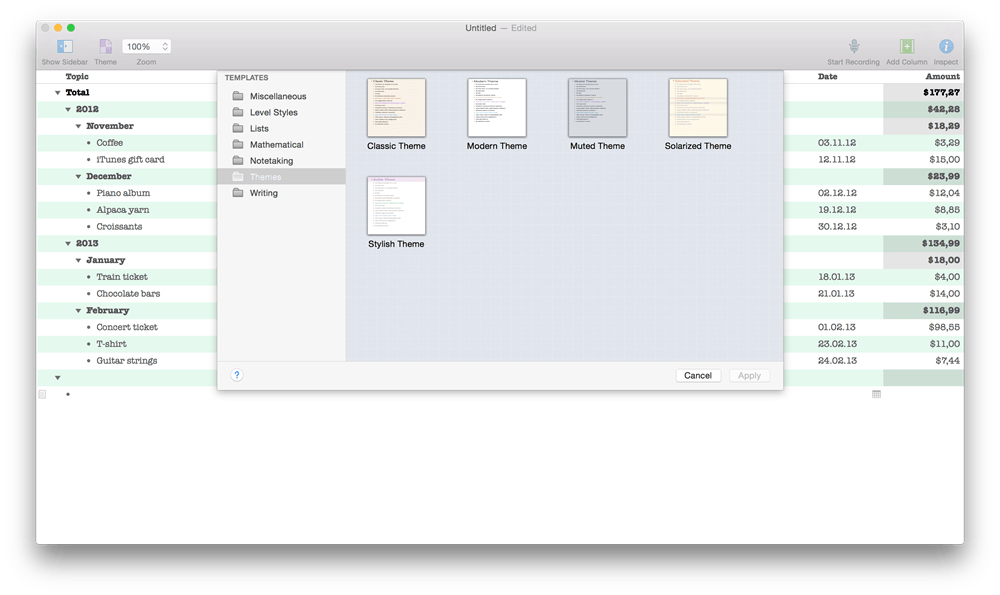The height and width of the screenshot is (595, 1000).
Task: Collapse the November disclosure triangle
Action: tap(78, 126)
